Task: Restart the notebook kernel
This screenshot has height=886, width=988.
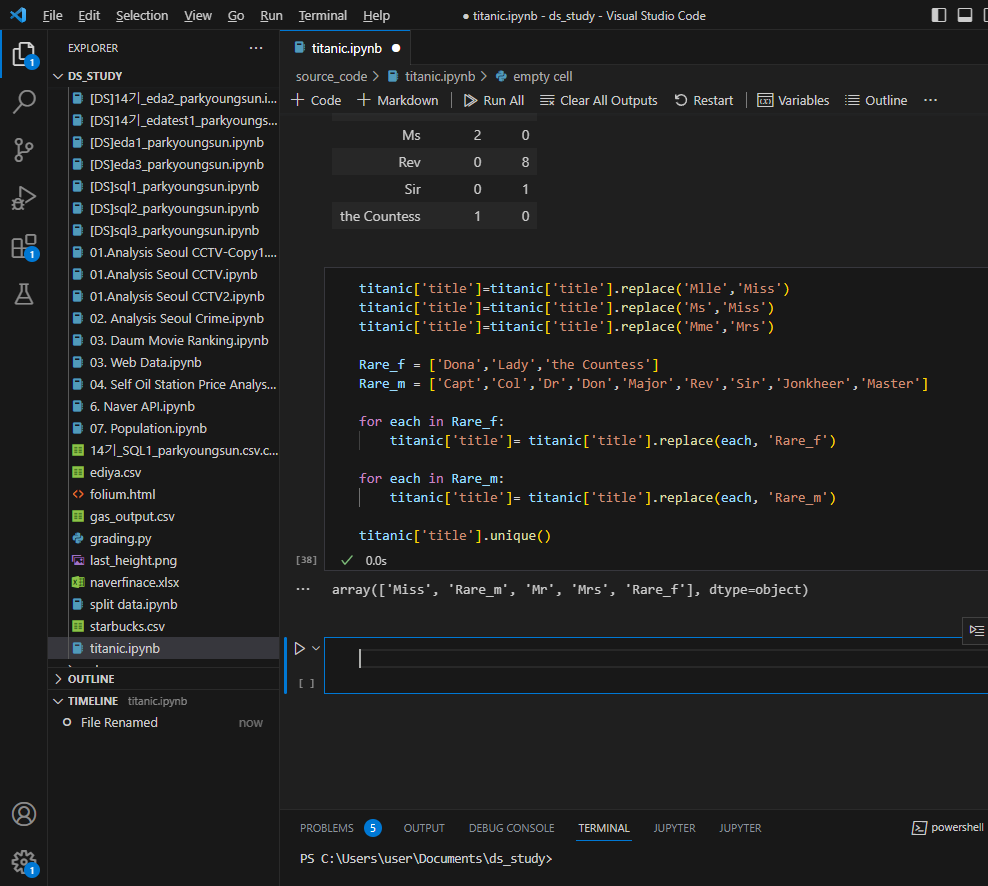Action: click(x=704, y=100)
